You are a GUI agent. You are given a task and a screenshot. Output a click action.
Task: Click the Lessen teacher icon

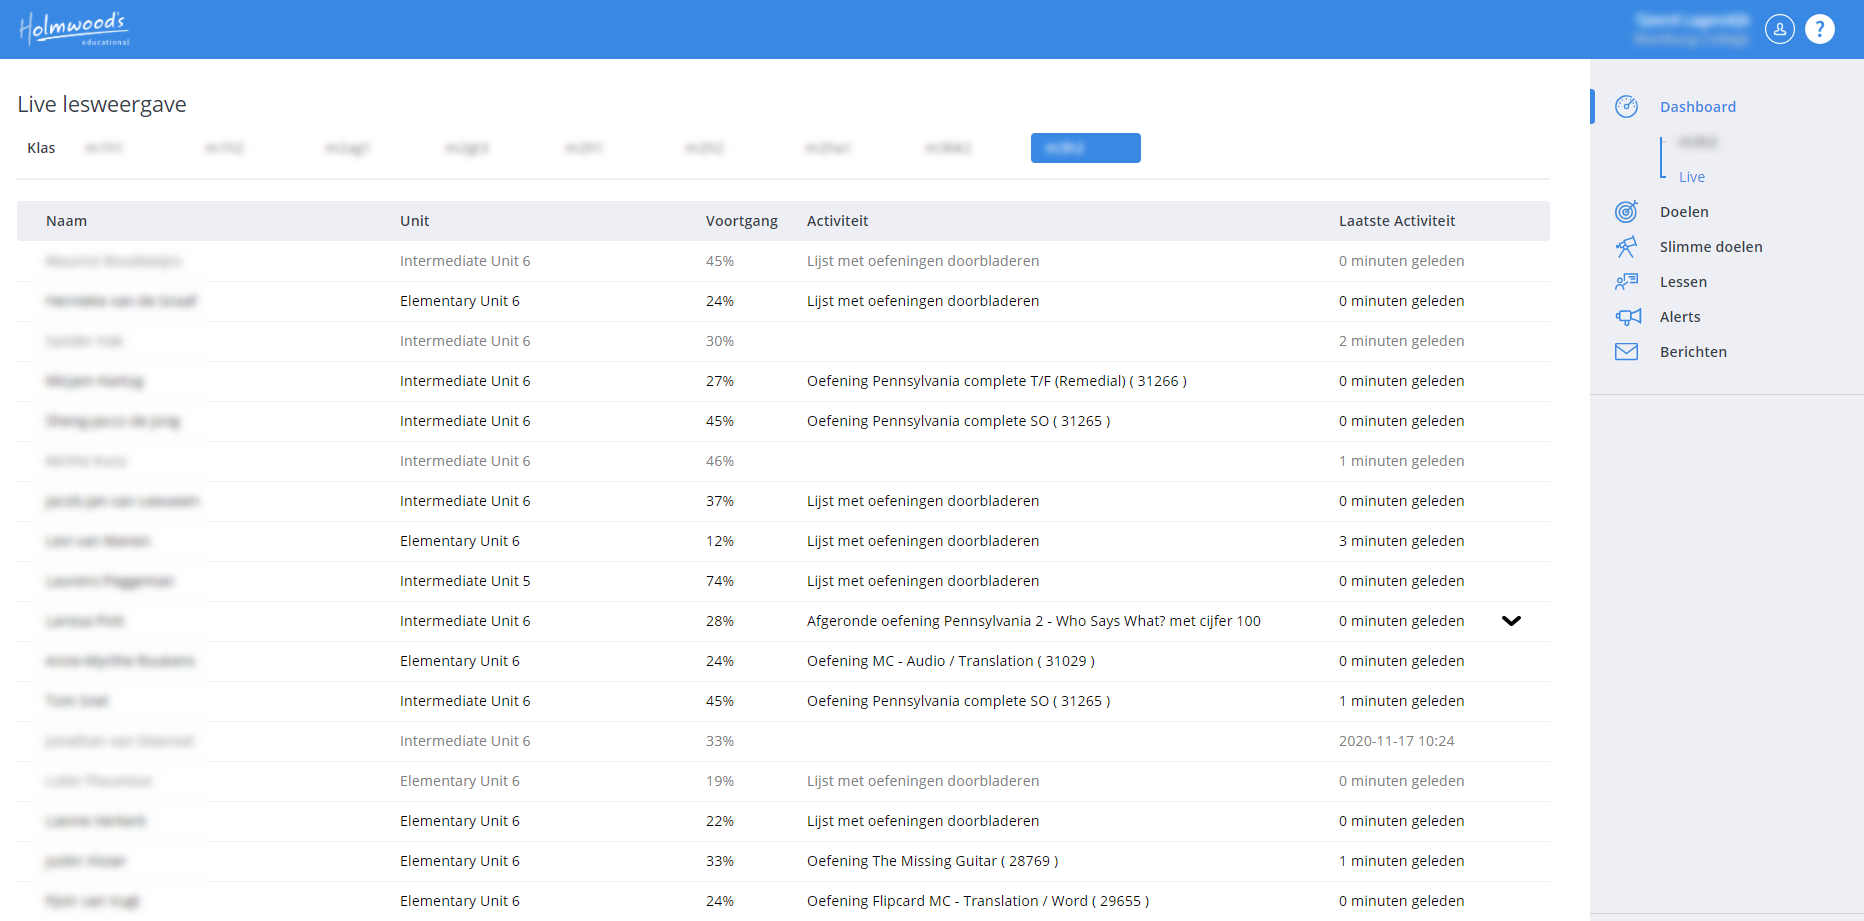(1627, 282)
